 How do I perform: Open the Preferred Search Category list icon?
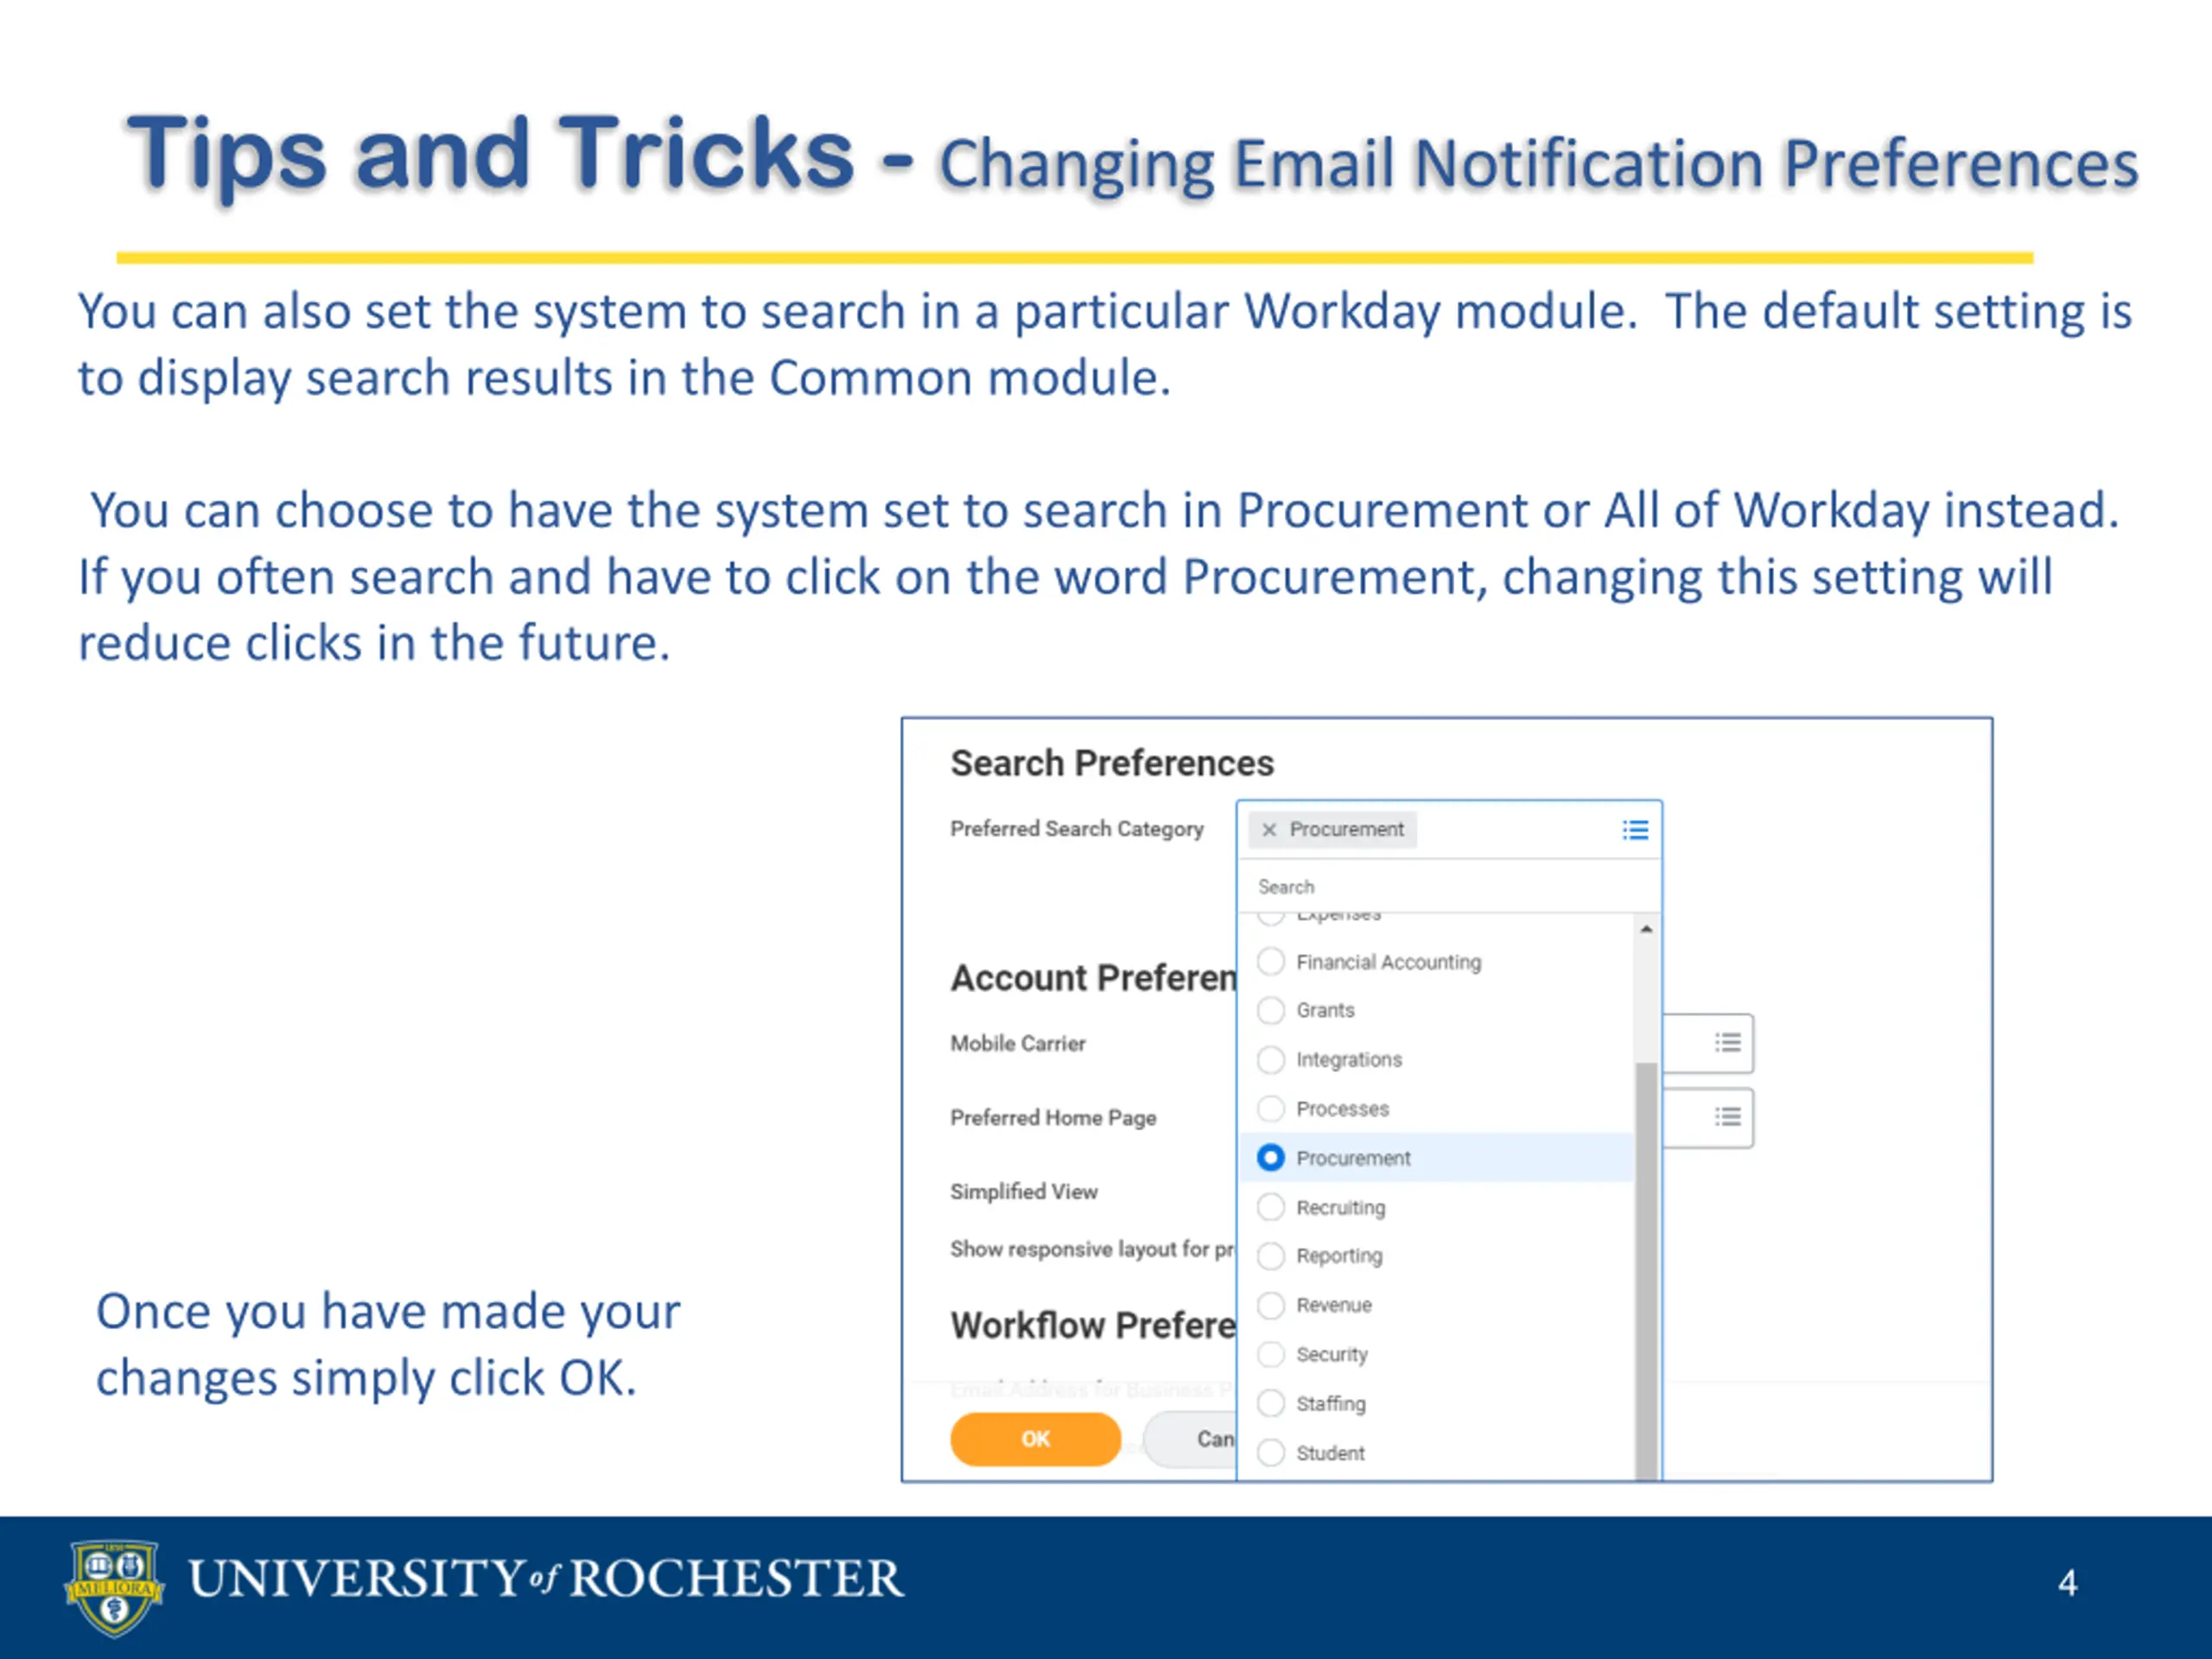(1635, 830)
